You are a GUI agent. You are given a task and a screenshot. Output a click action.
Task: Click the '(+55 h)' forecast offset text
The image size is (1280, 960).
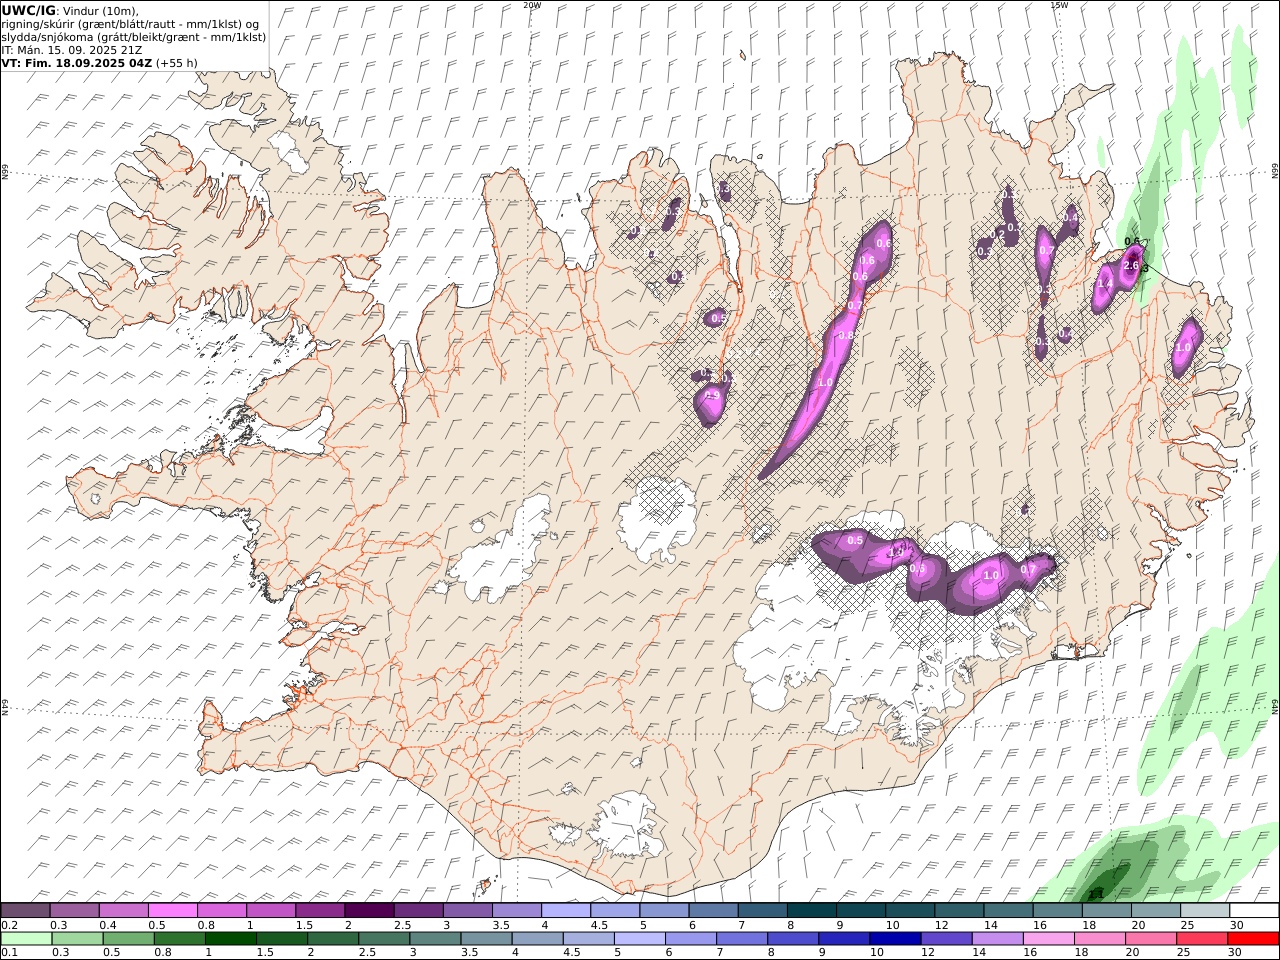click(x=177, y=63)
